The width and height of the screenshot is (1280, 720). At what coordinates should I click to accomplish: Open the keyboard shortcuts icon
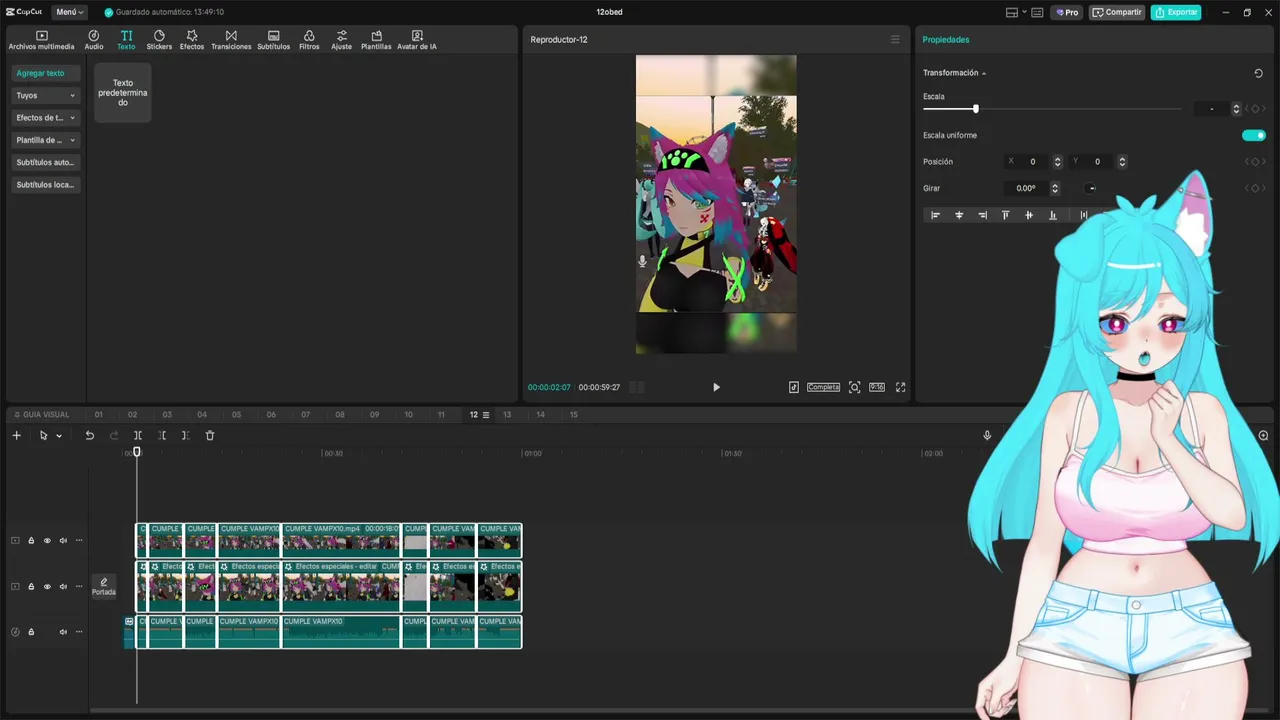pyautogui.click(x=1037, y=12)
